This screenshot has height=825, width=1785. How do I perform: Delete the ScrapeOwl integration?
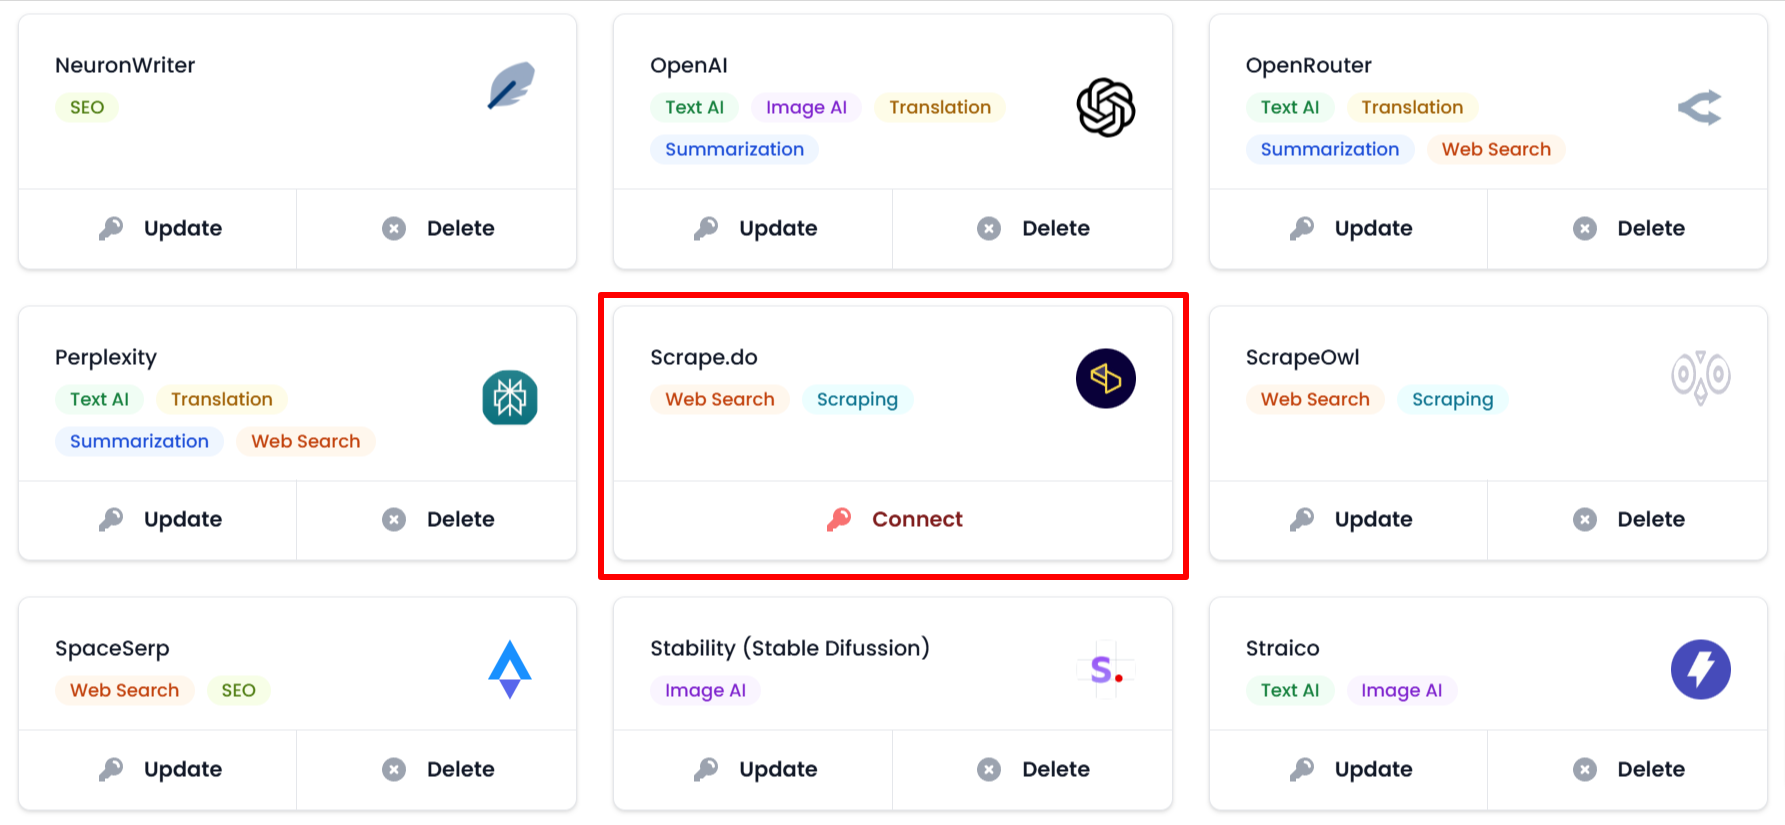(1628, 519)
